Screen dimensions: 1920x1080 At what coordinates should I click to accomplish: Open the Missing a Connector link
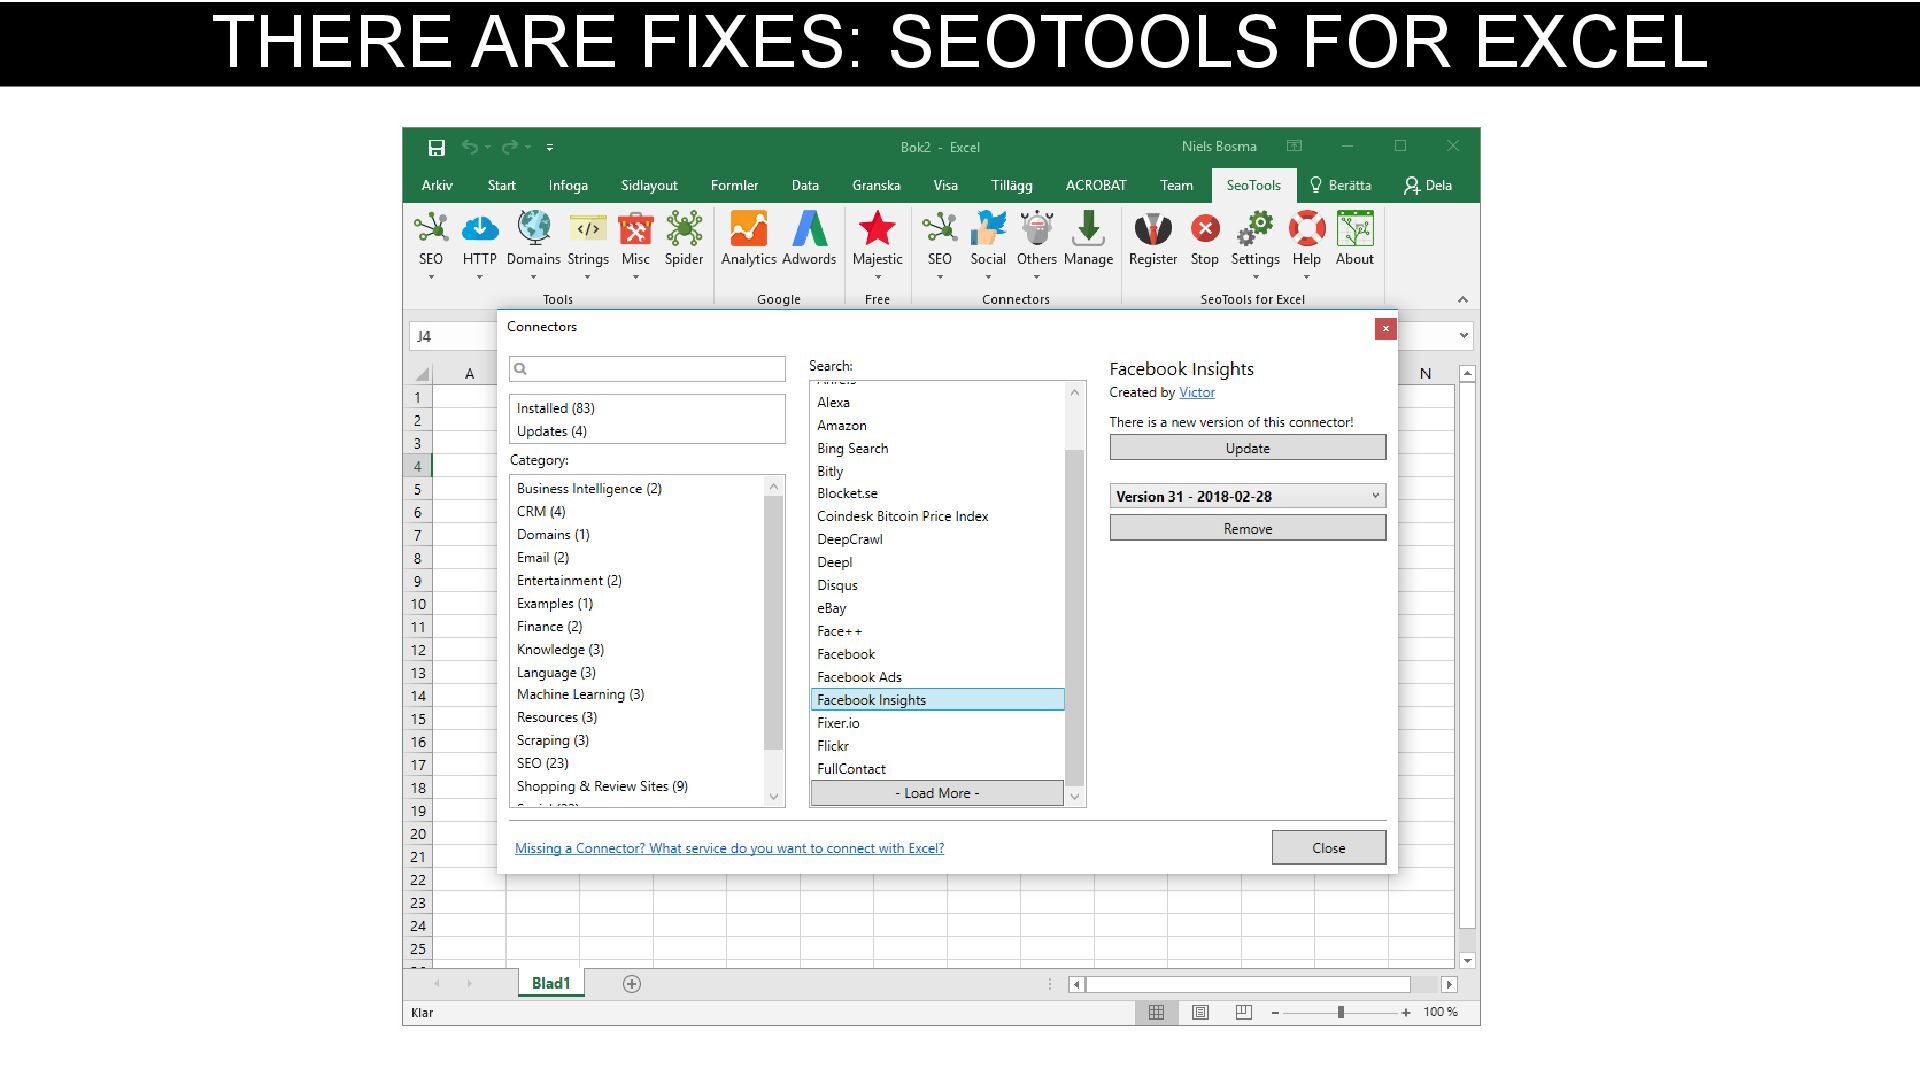(x=729, y=848)
